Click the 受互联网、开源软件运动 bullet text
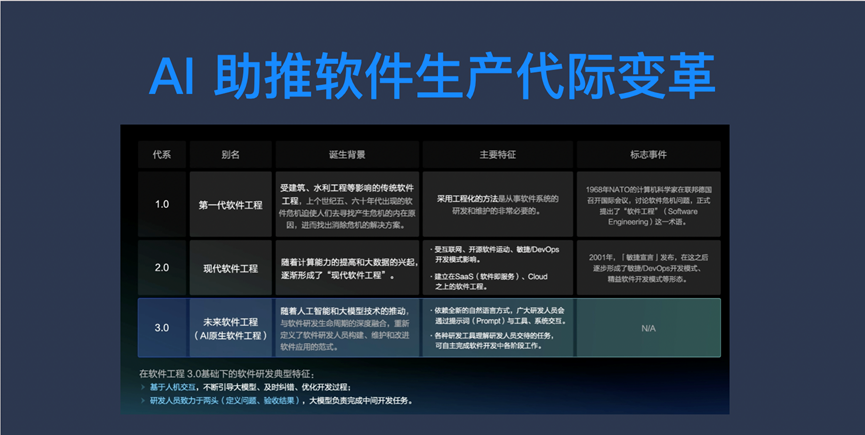The image size is (865, 435). [495, 254]
